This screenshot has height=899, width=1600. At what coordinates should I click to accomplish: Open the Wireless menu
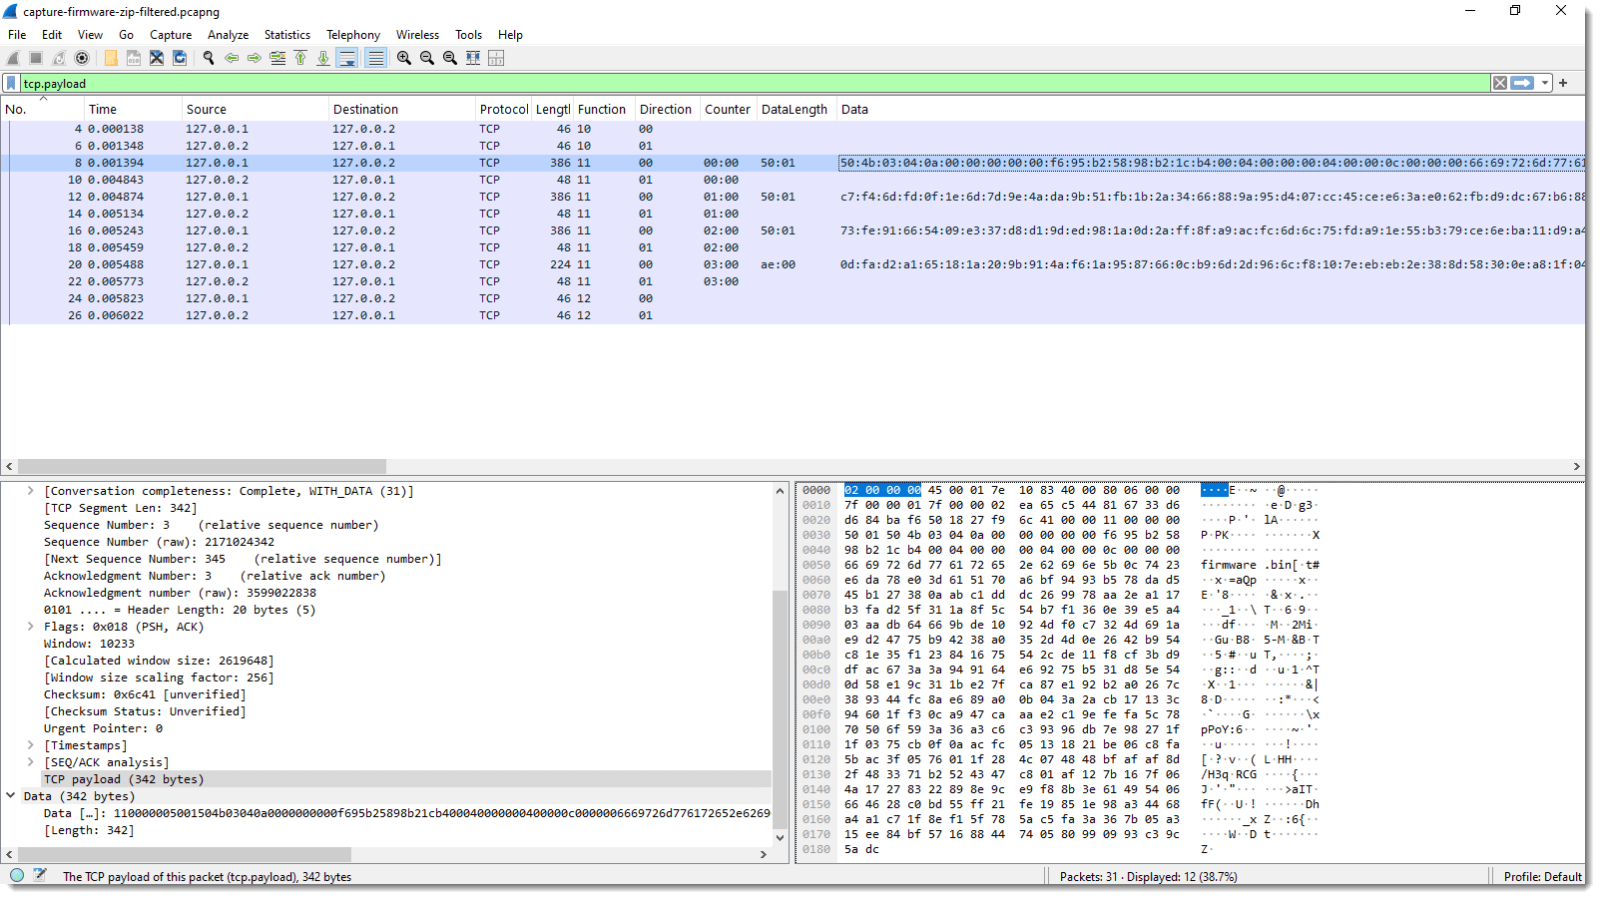coord(417,34)
